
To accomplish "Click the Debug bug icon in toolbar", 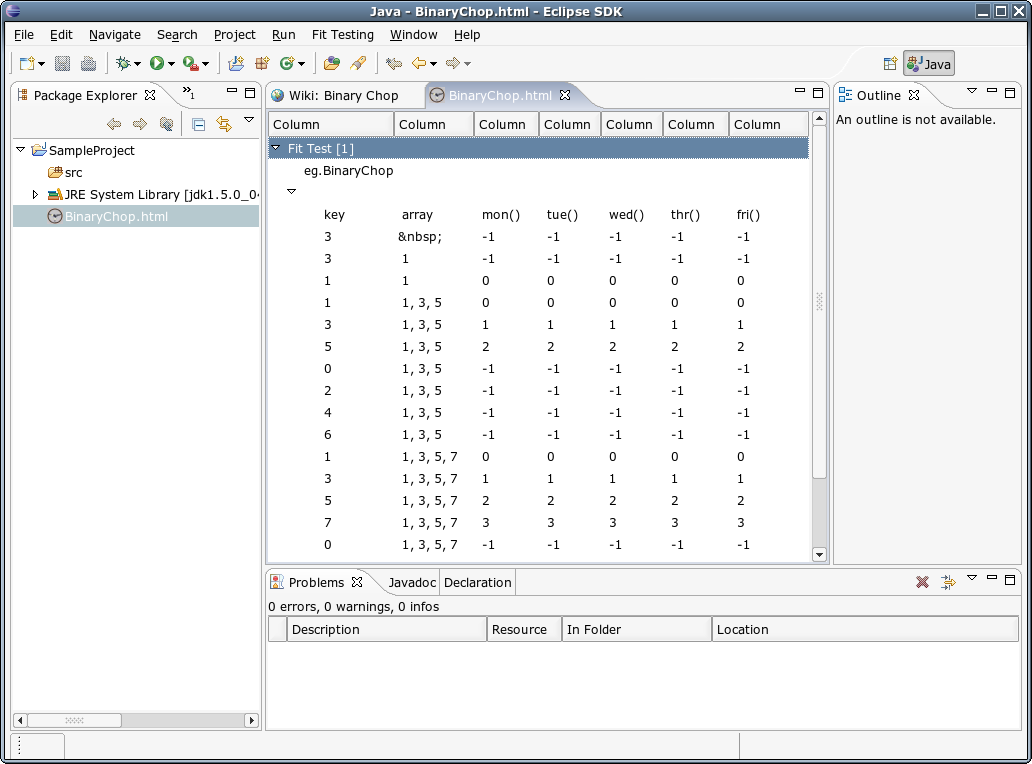I will 124,63.
